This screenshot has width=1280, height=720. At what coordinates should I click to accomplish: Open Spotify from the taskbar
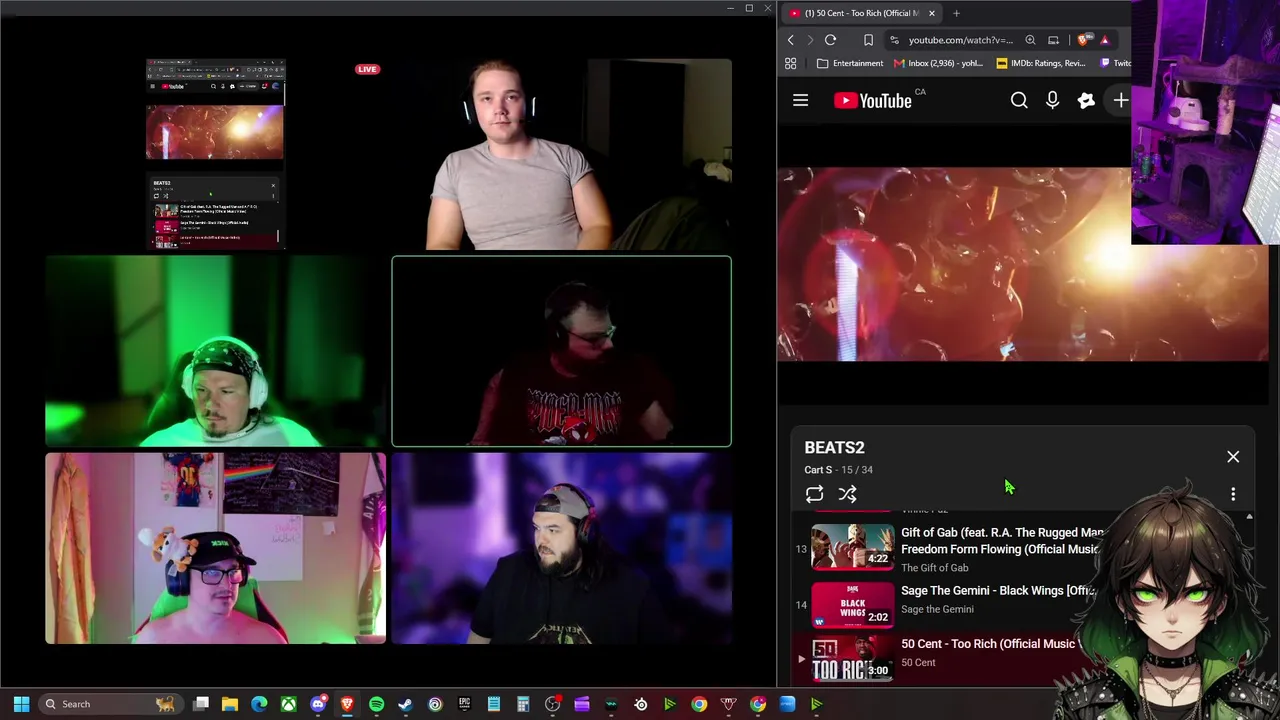[x=376, y=704]
